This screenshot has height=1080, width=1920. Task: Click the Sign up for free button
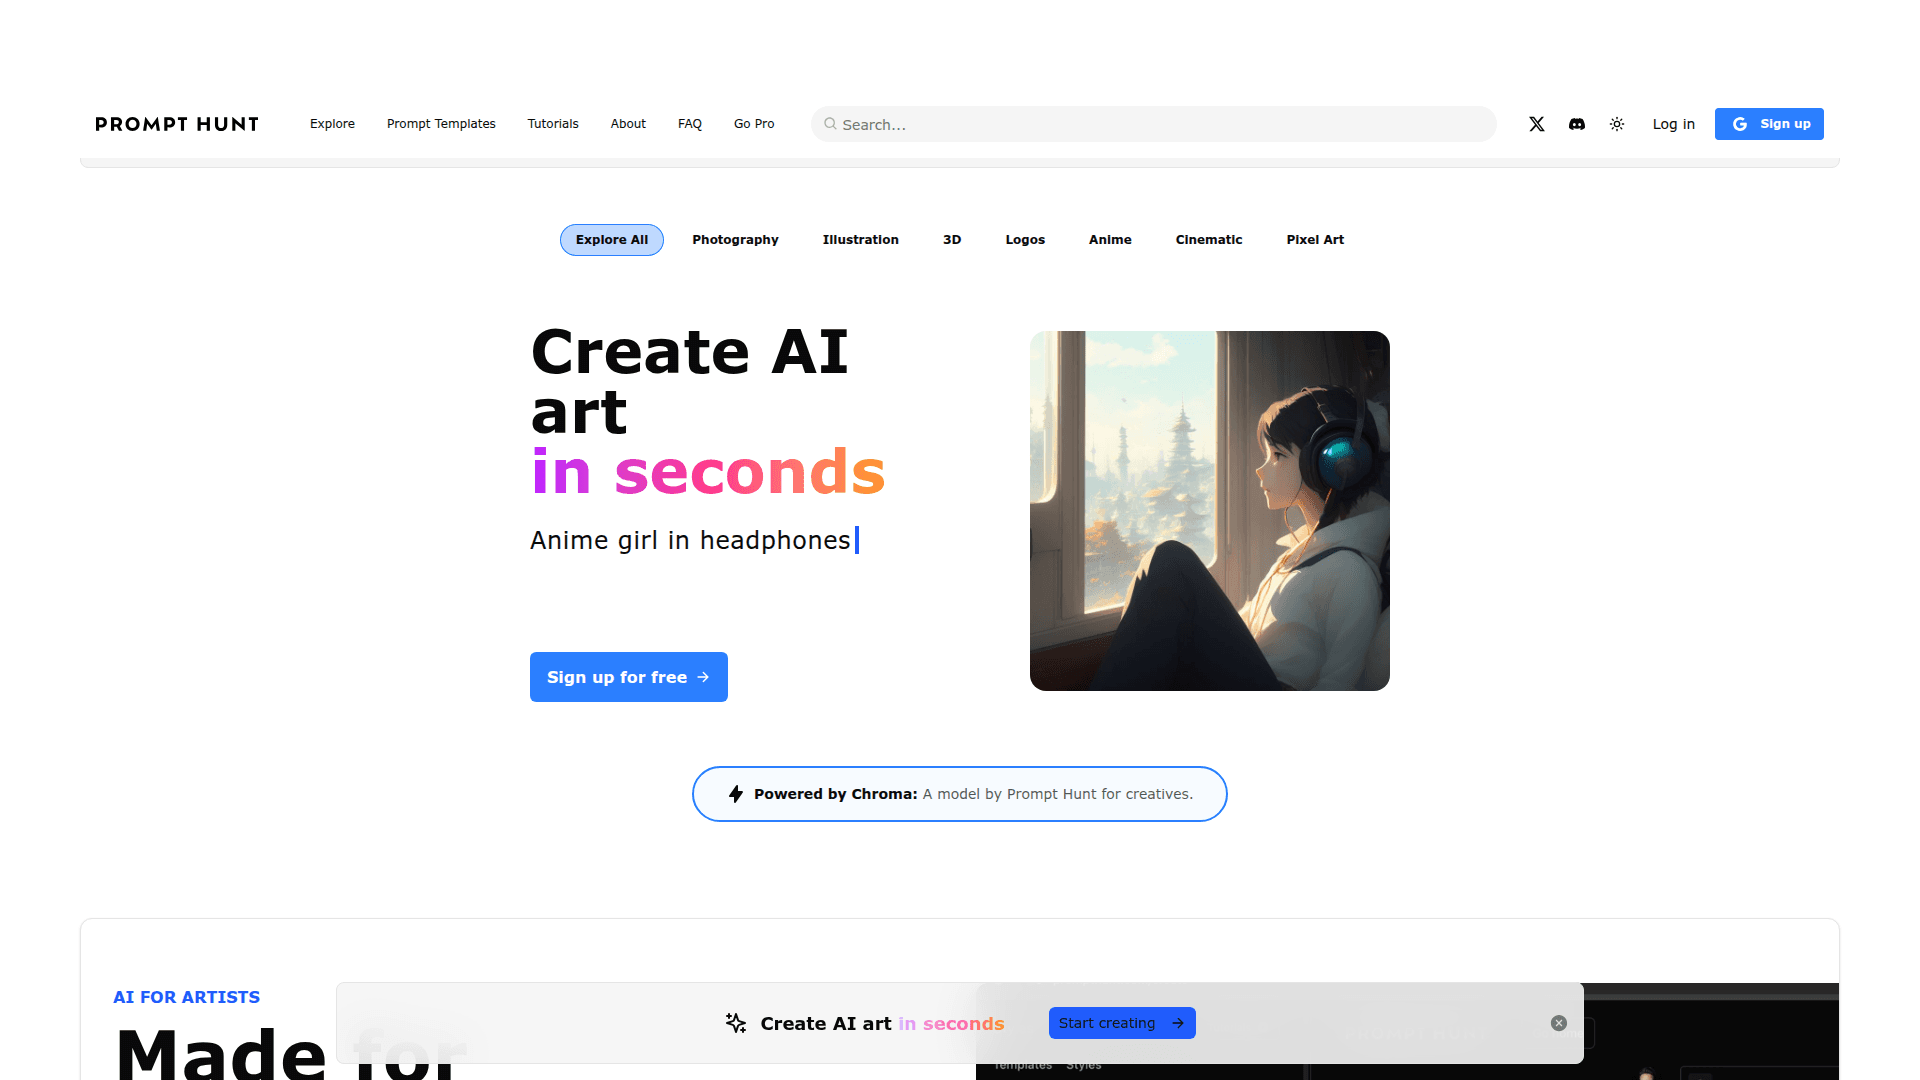tap(629, 677)
